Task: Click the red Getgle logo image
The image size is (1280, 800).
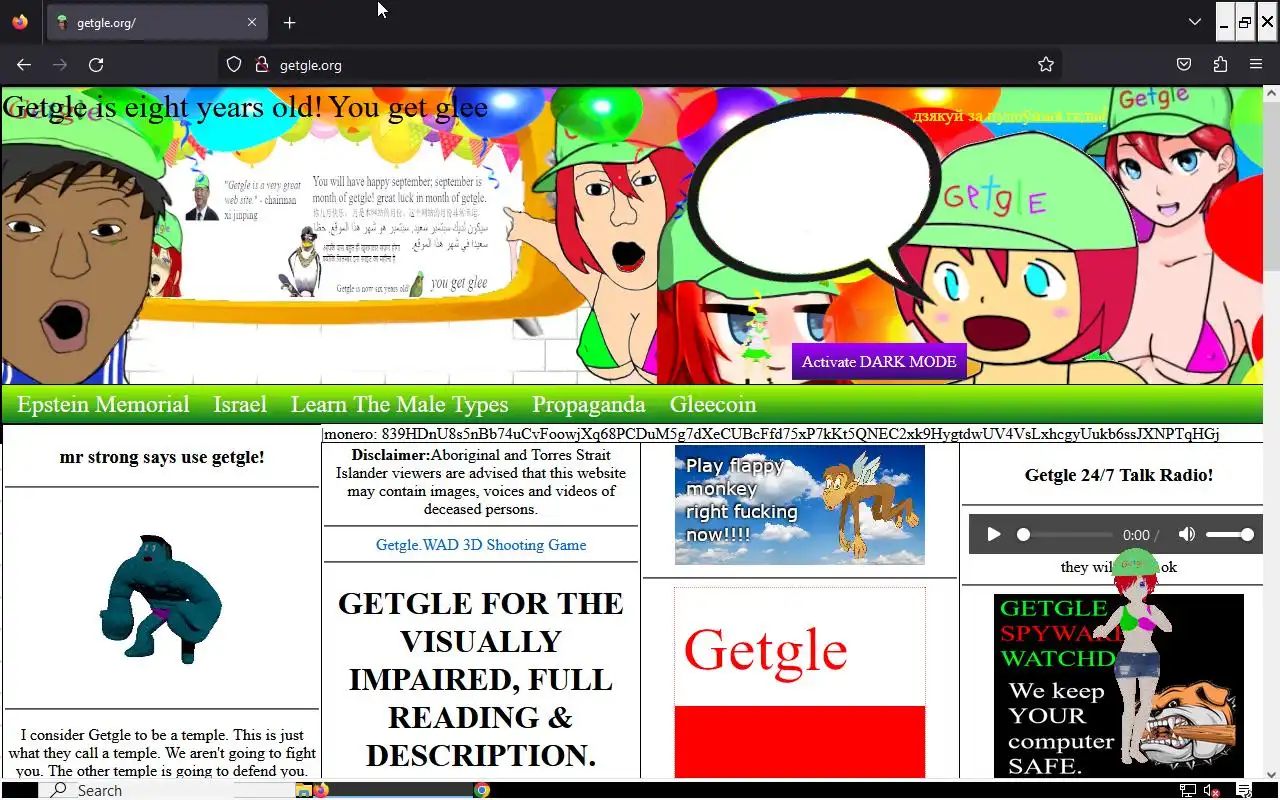Action: coord(800,682)
